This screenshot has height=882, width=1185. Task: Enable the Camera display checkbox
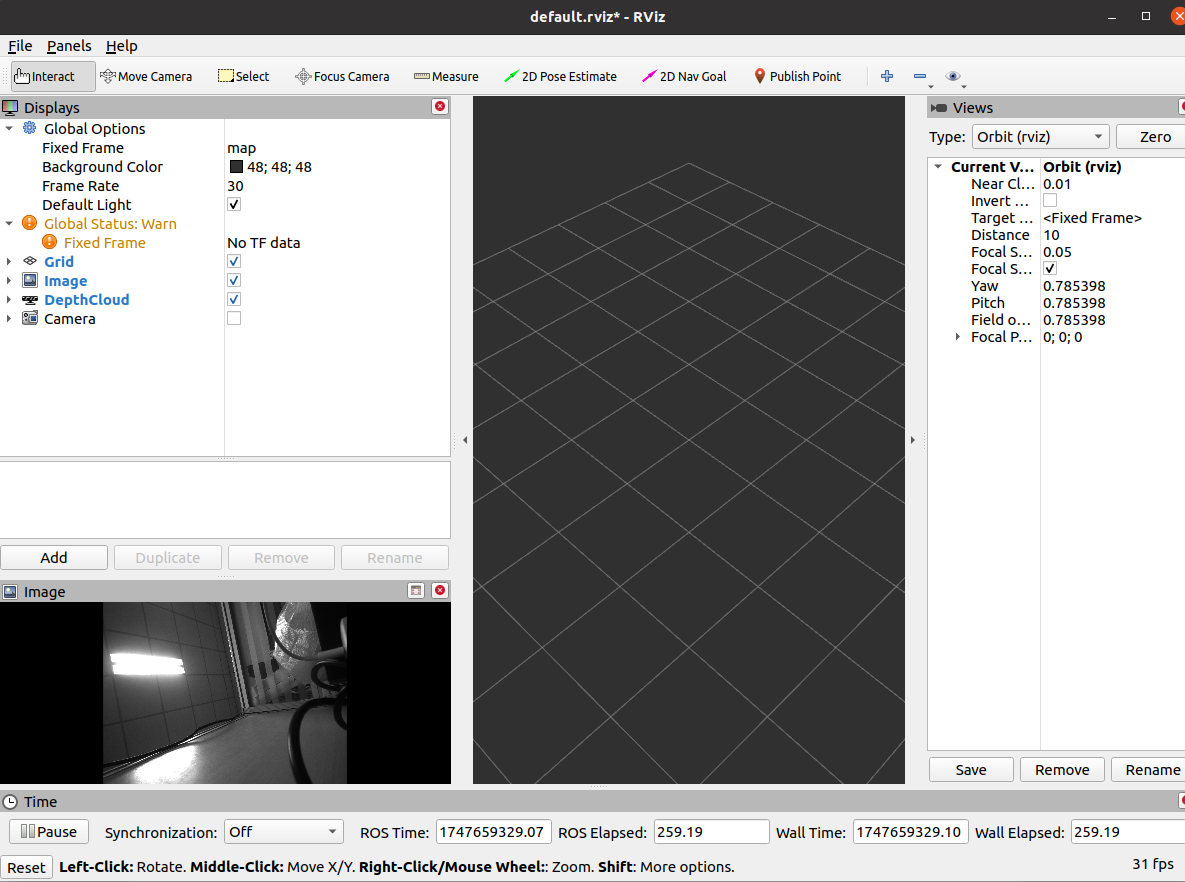[234, 318]
